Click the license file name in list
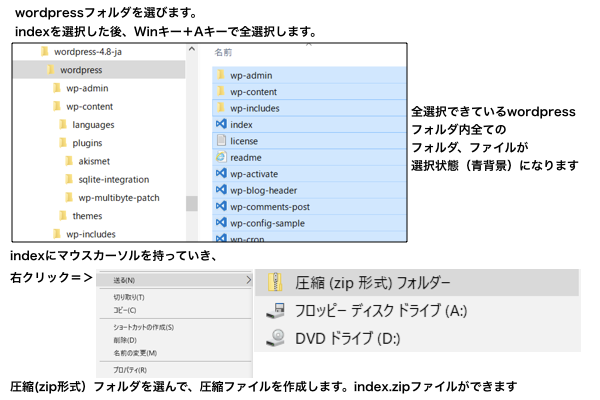600x400 pixels. 244,141
